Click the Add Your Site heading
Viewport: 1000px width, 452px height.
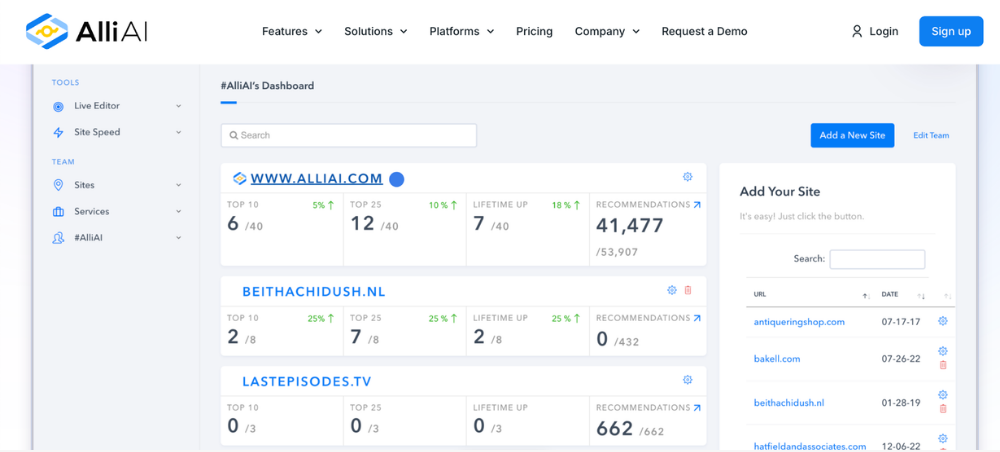tap(780, 191)
